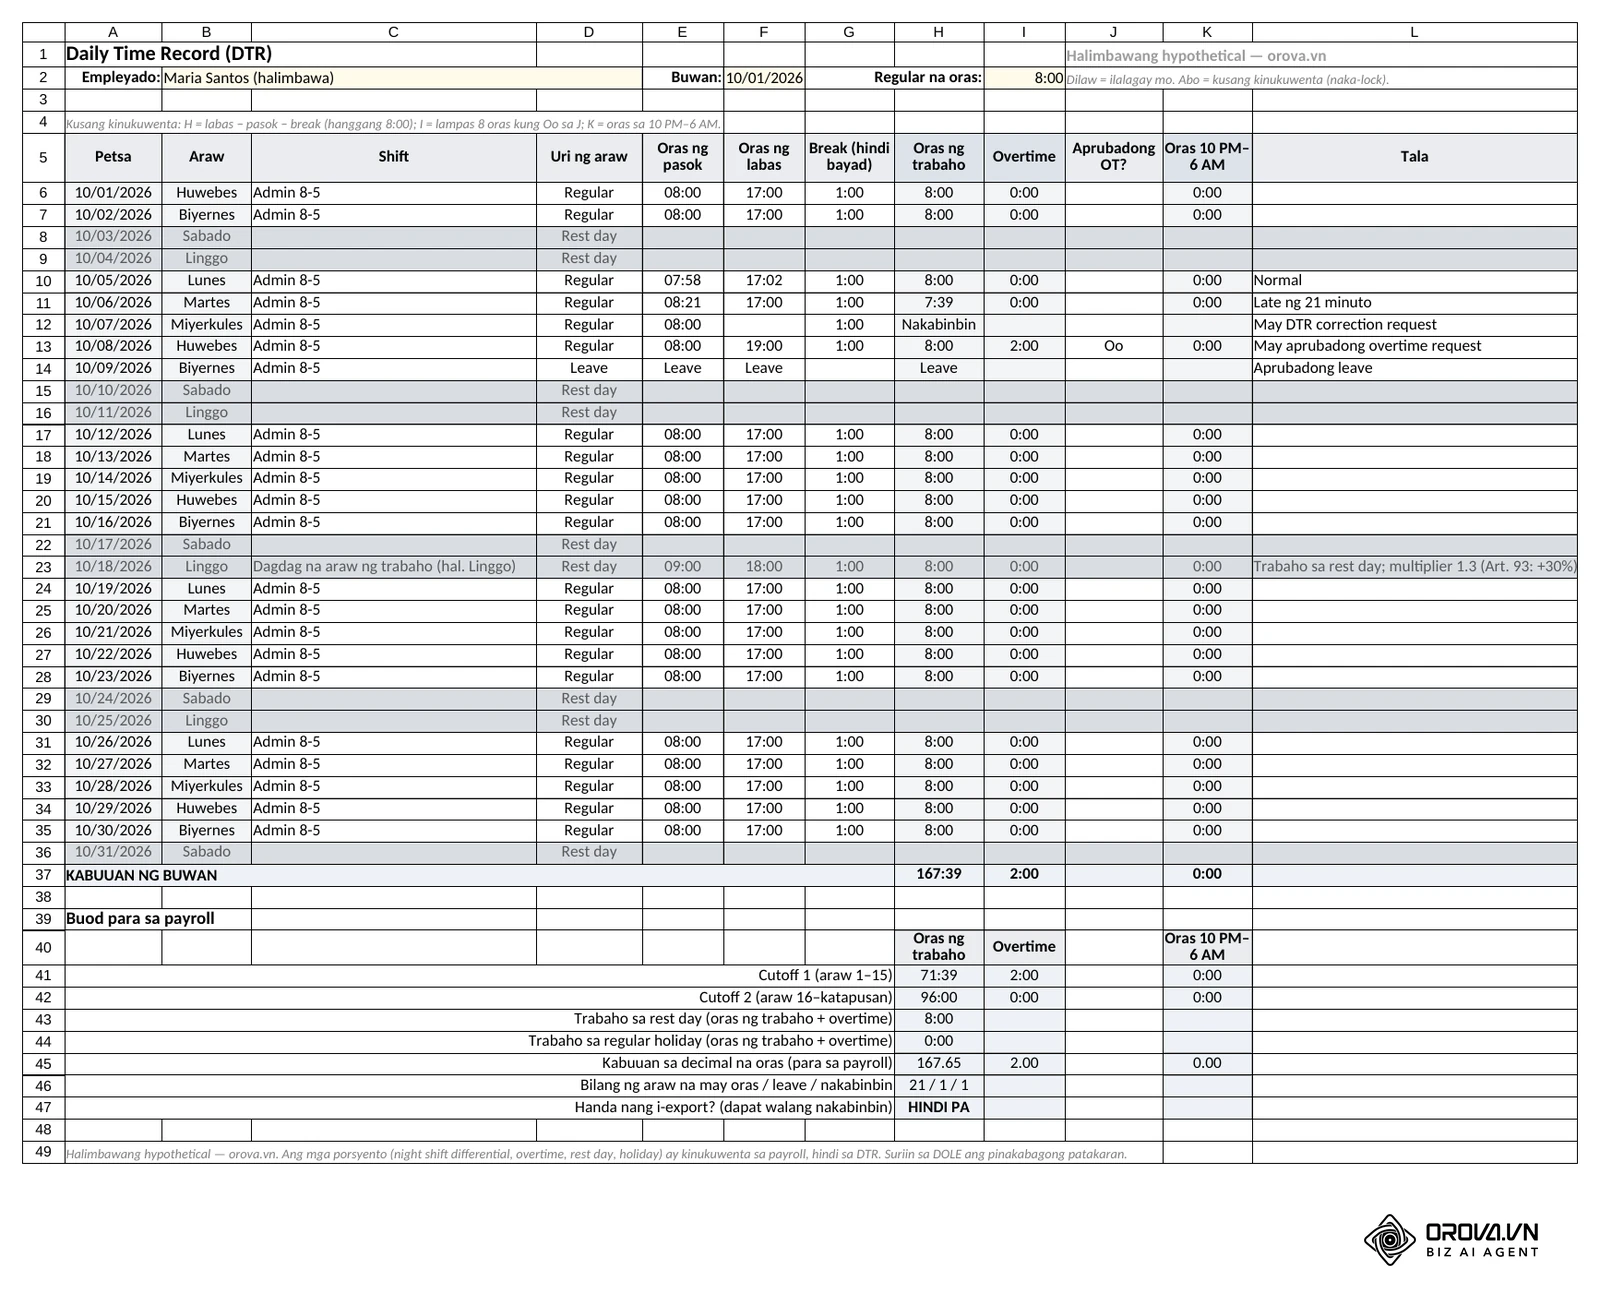Image resolution: width=1600 pixels, height=1306 pixels.
Task: Select the decimal hours total 167.65
Action: click(938, 1063)
